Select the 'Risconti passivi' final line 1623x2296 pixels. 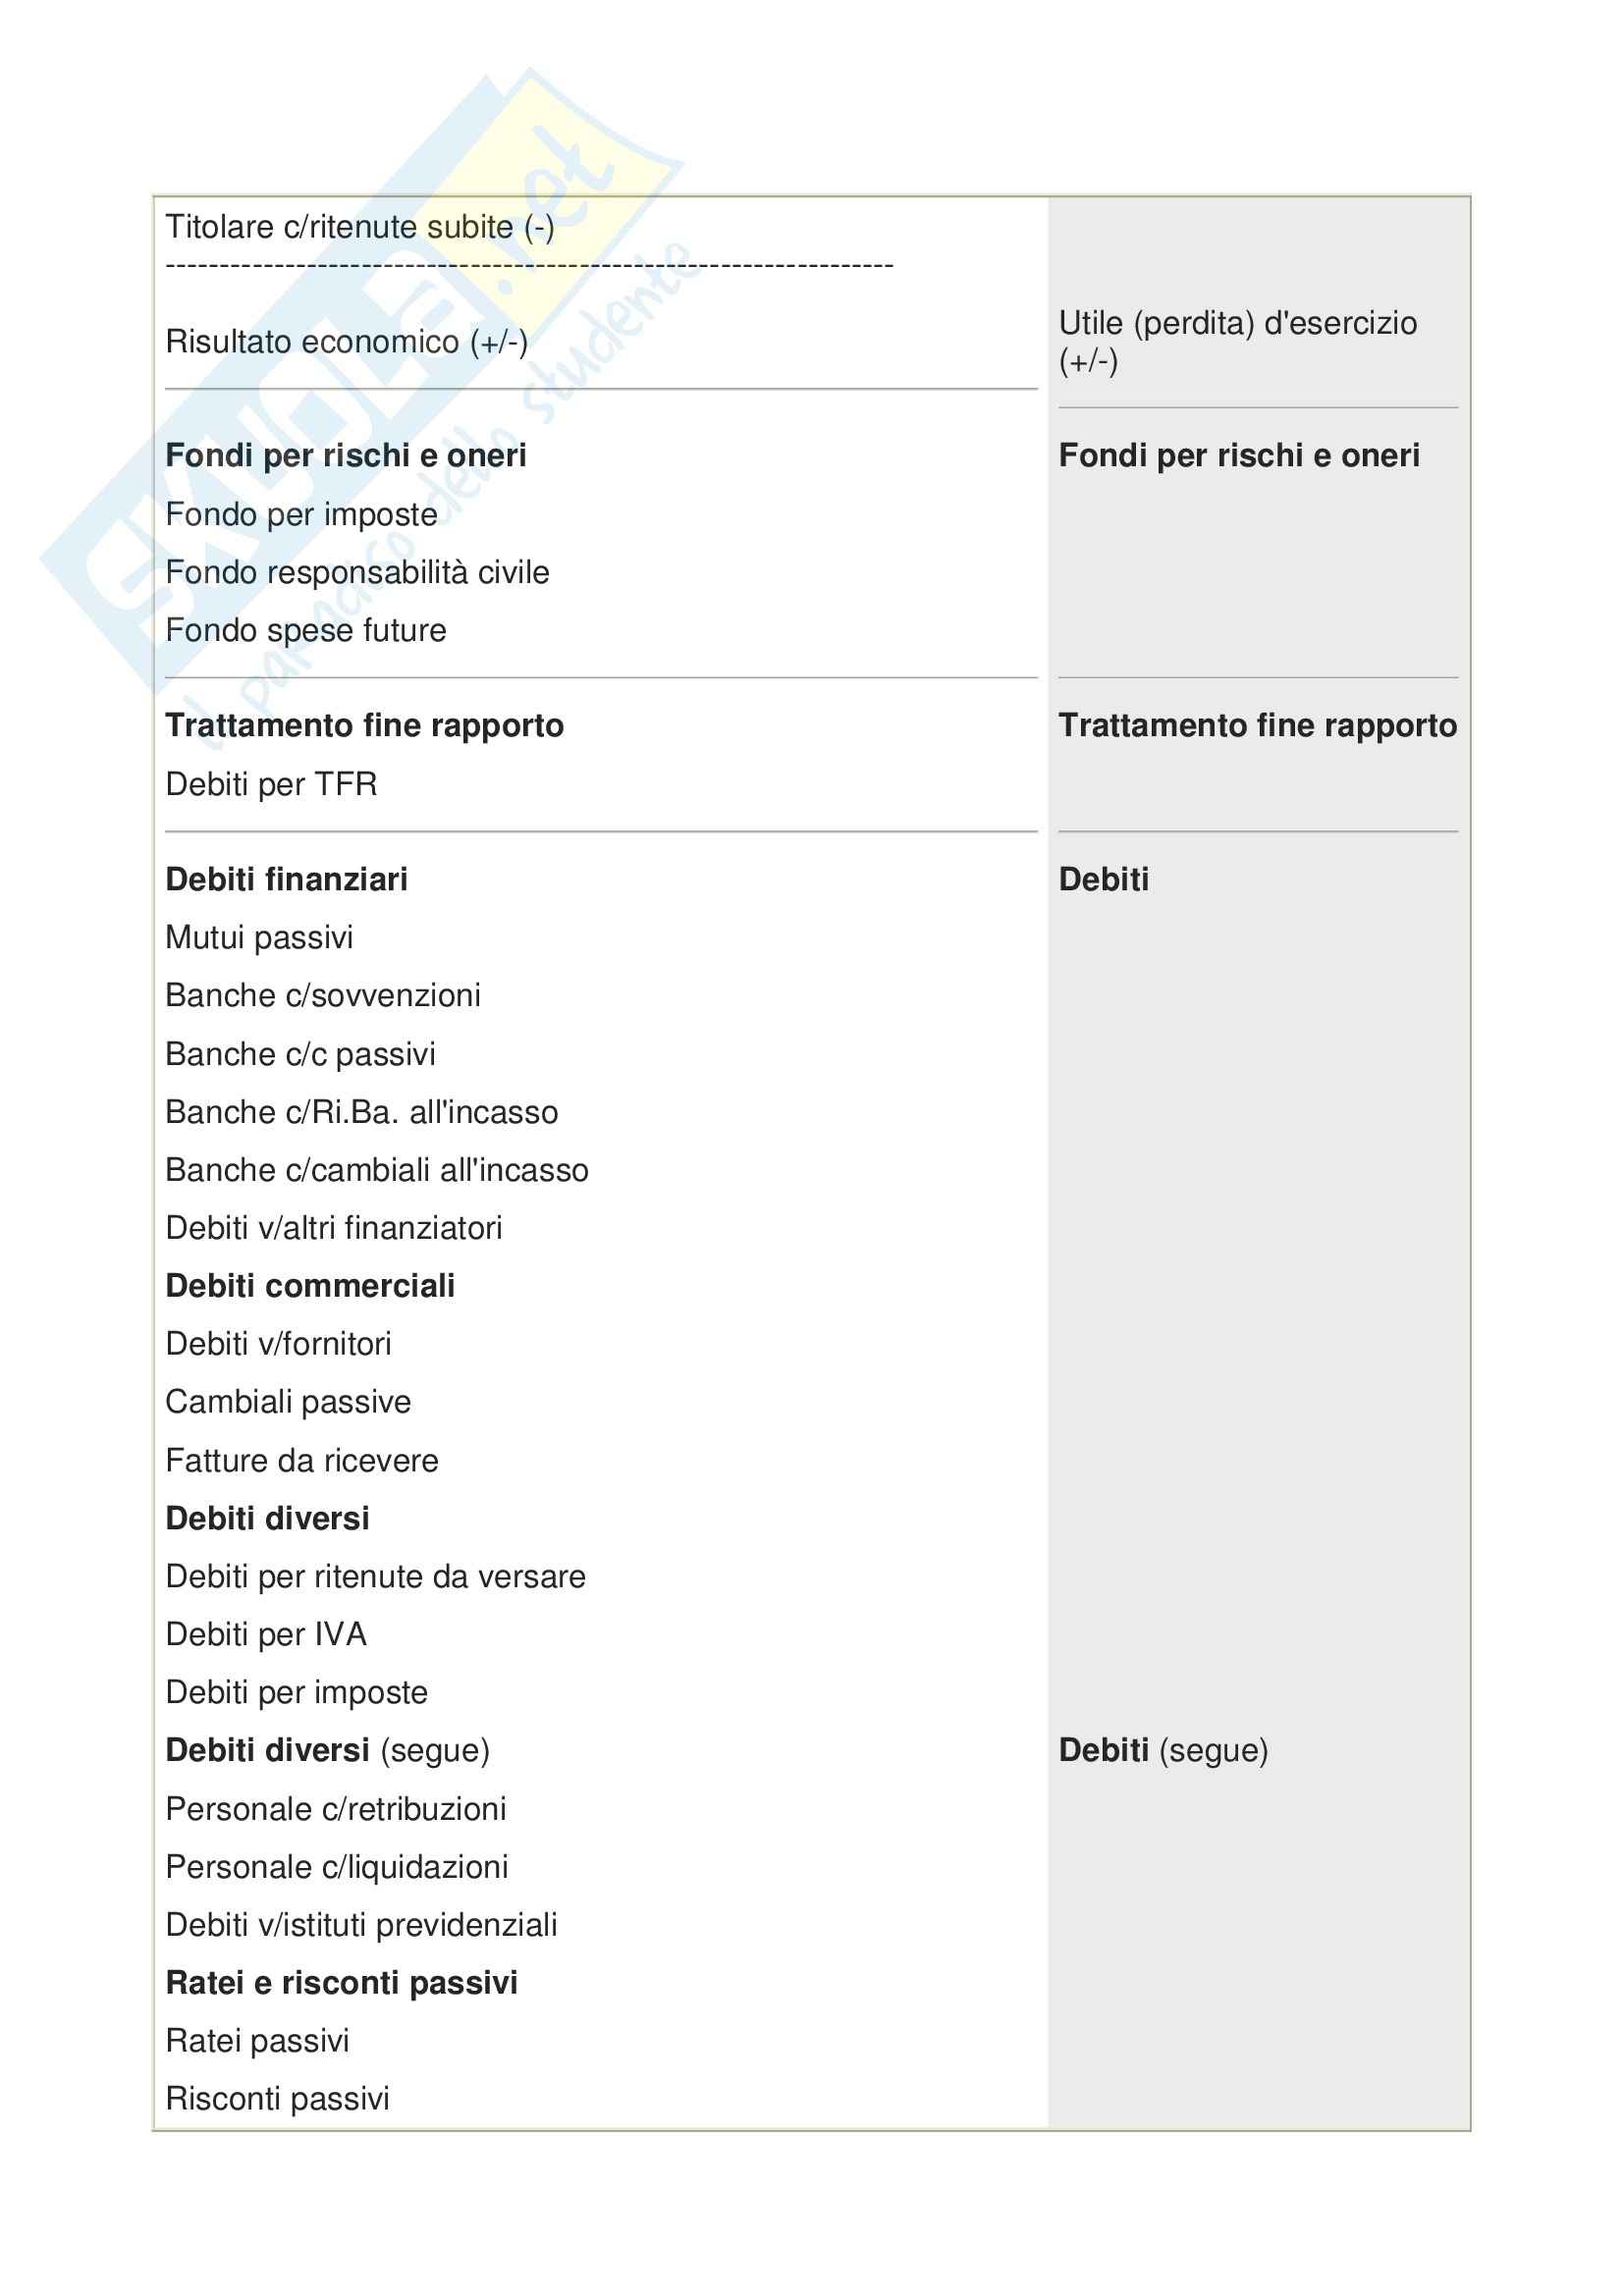(x=277, y=2099)
